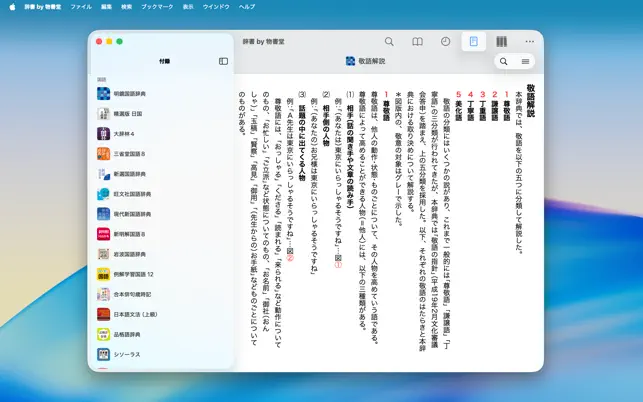
Task: Select 現代新国語辞典 in the sidebar
Action: click(161, 214)
